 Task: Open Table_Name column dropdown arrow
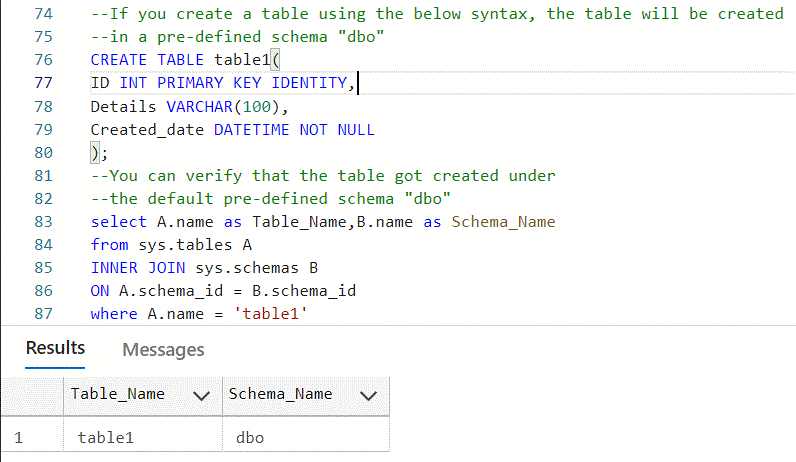point(201,395)
